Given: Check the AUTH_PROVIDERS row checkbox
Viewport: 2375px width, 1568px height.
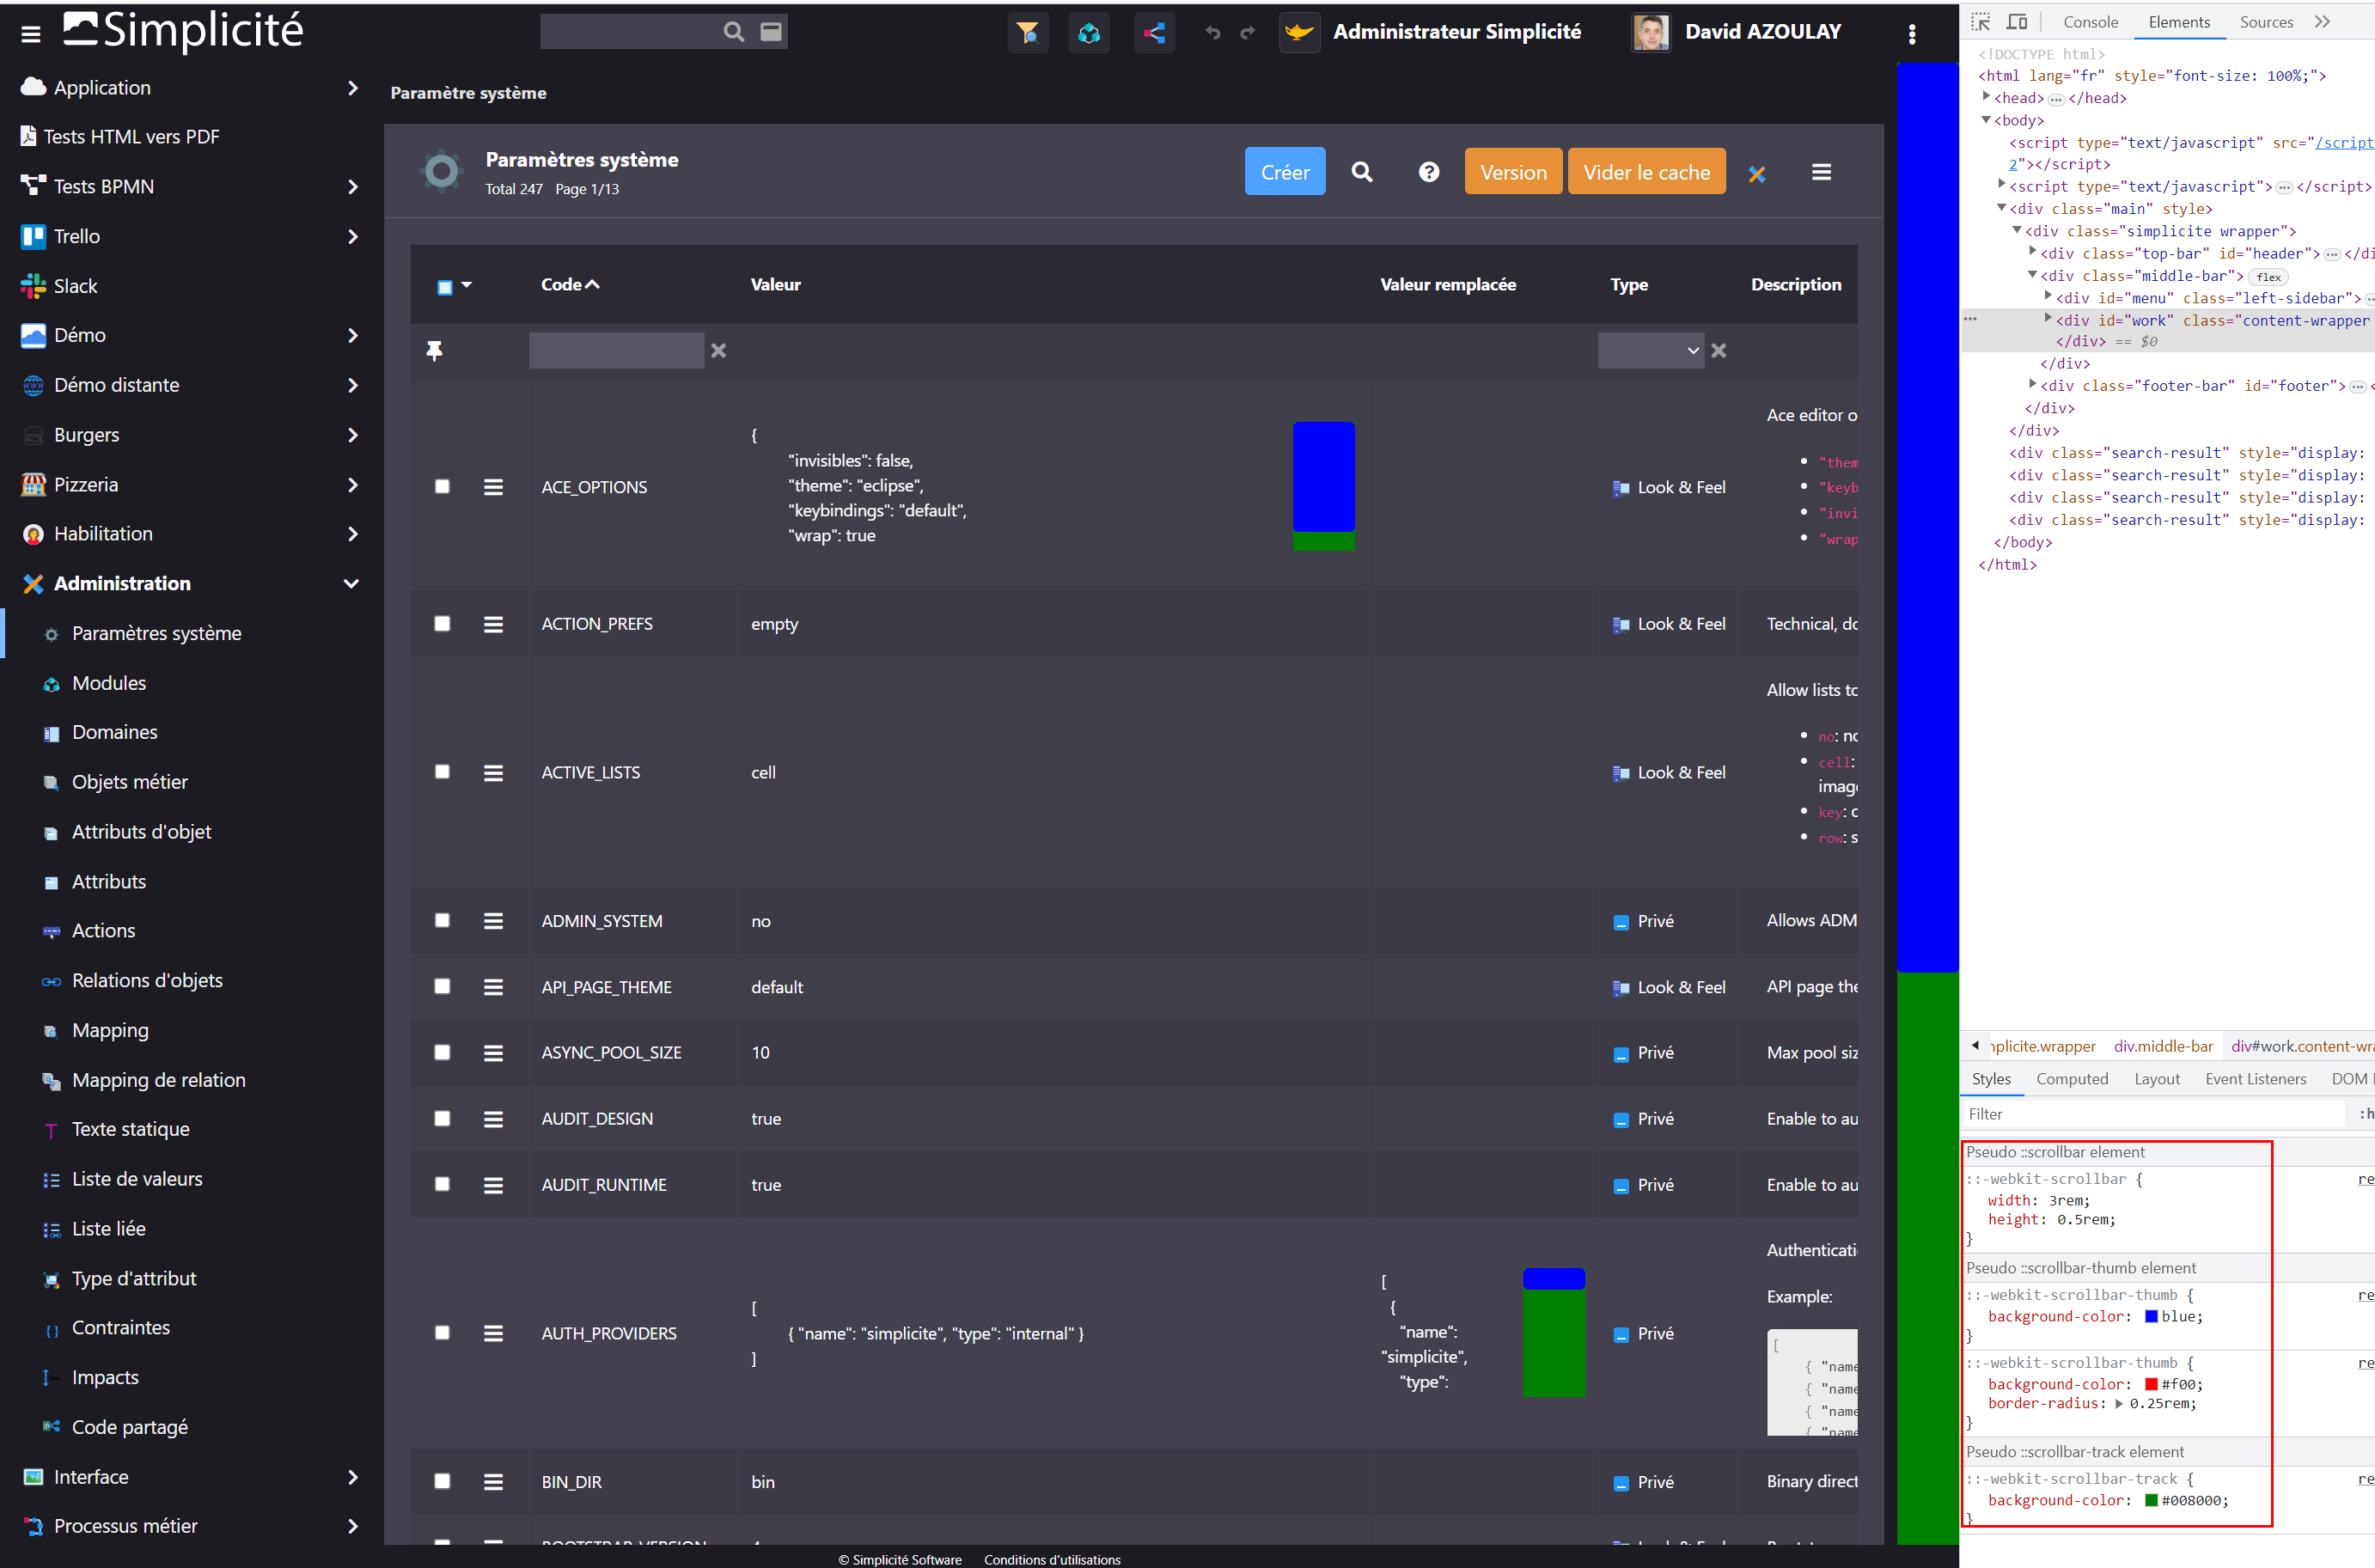Looking at the screenshot, I should click(442, 1332).
